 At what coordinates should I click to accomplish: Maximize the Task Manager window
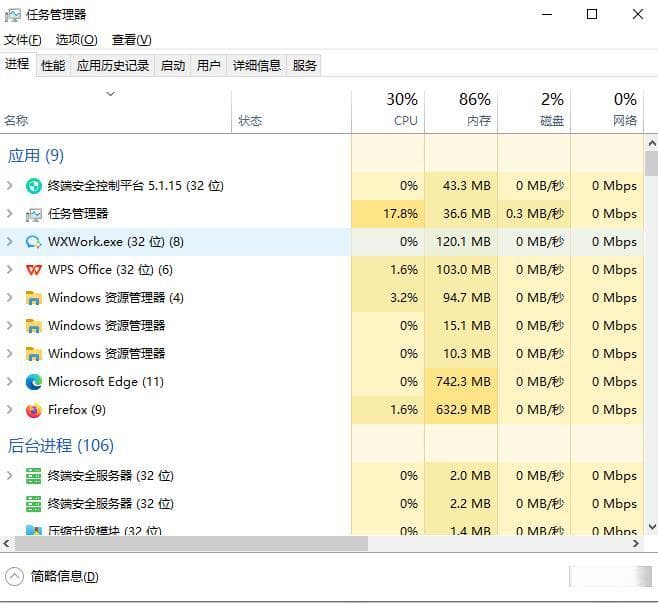592,15
